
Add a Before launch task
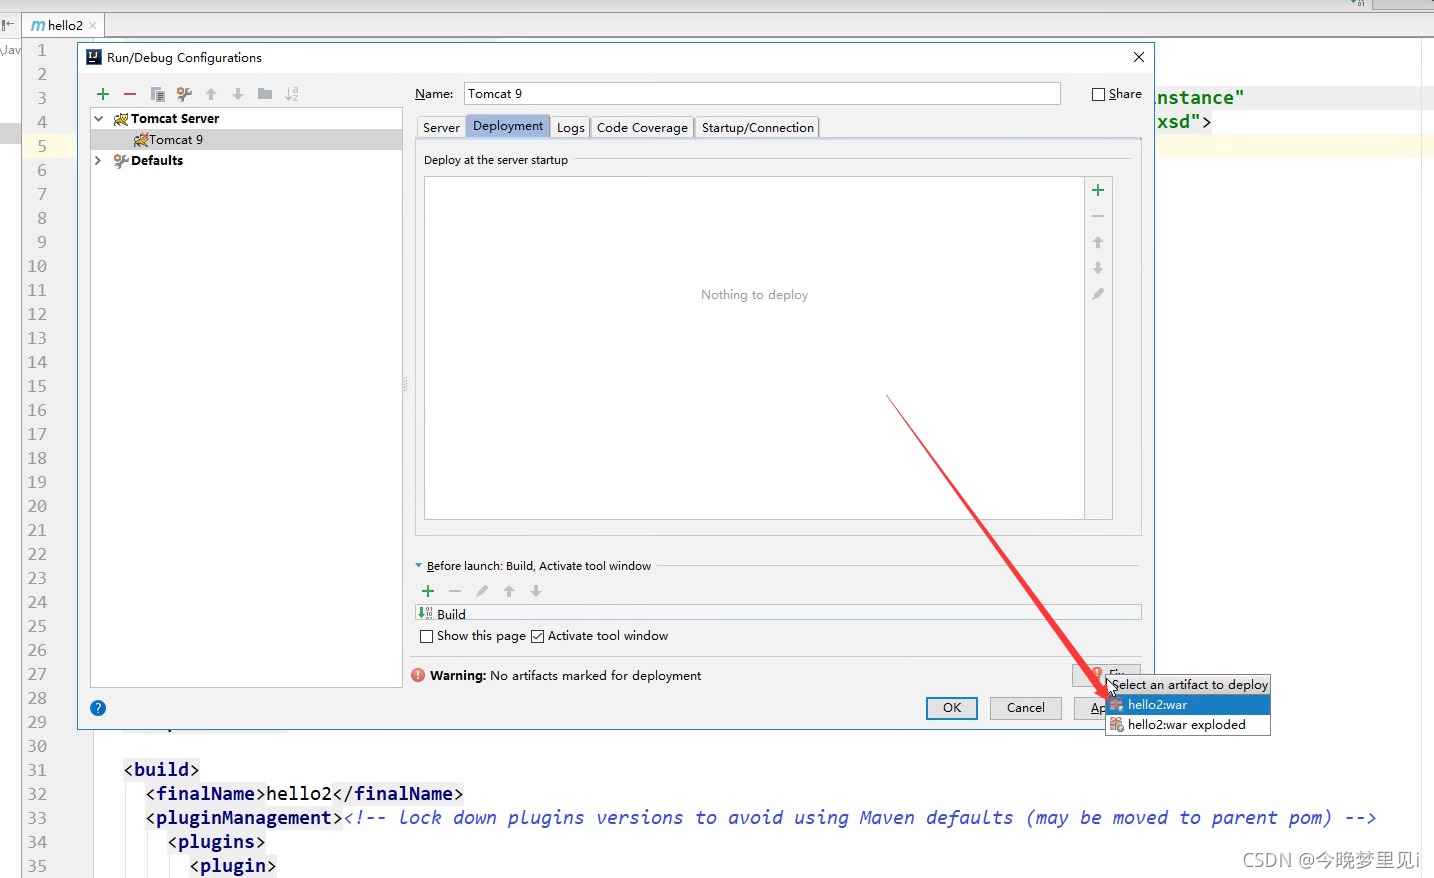tap(428, 591)
